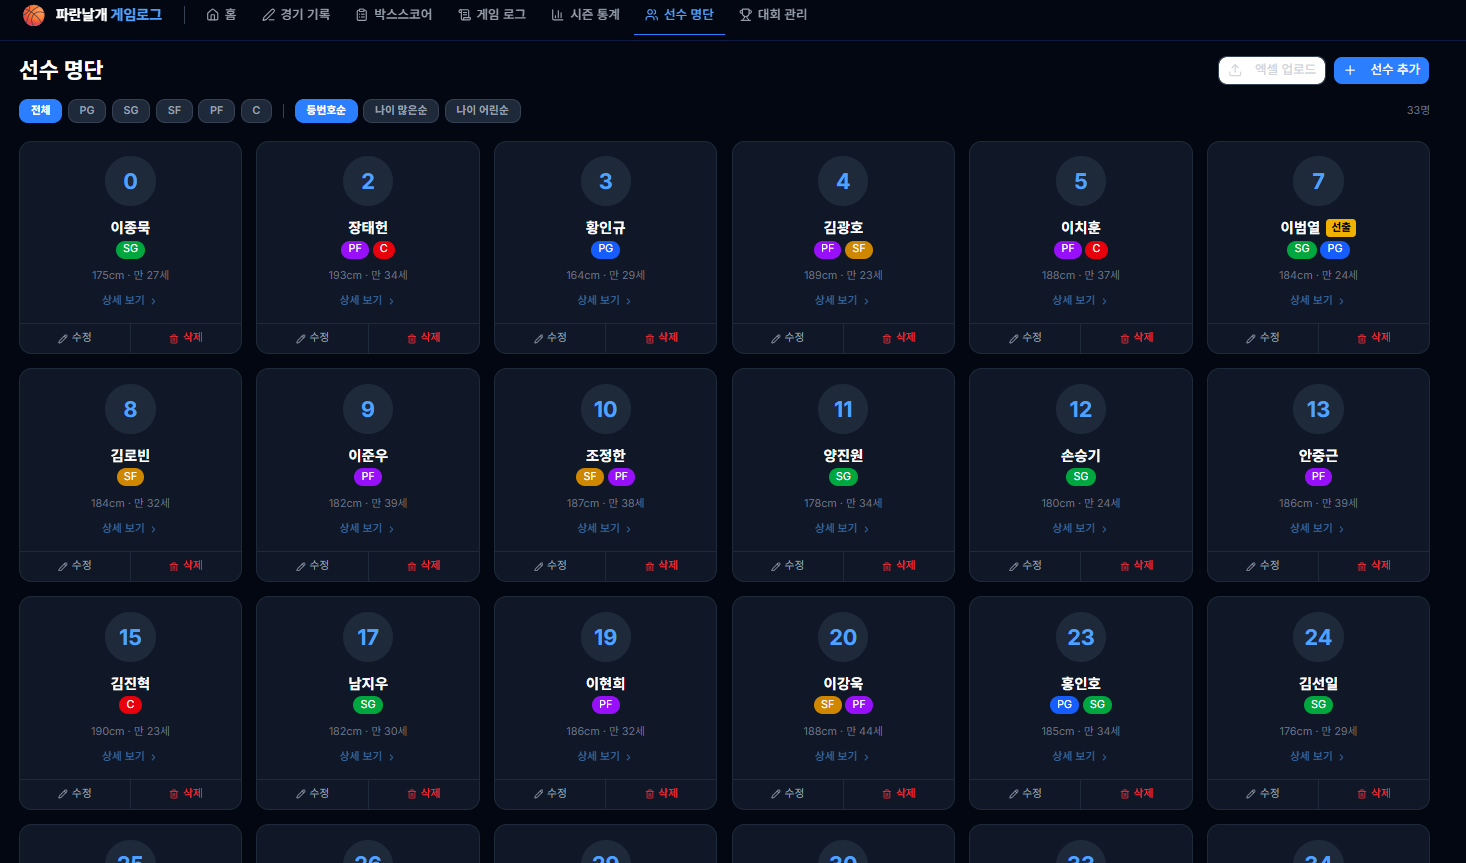Screen dimensions: 1466x863
Task: Select the 나이 많은순 sort option
Action: (x=400, y=111)
